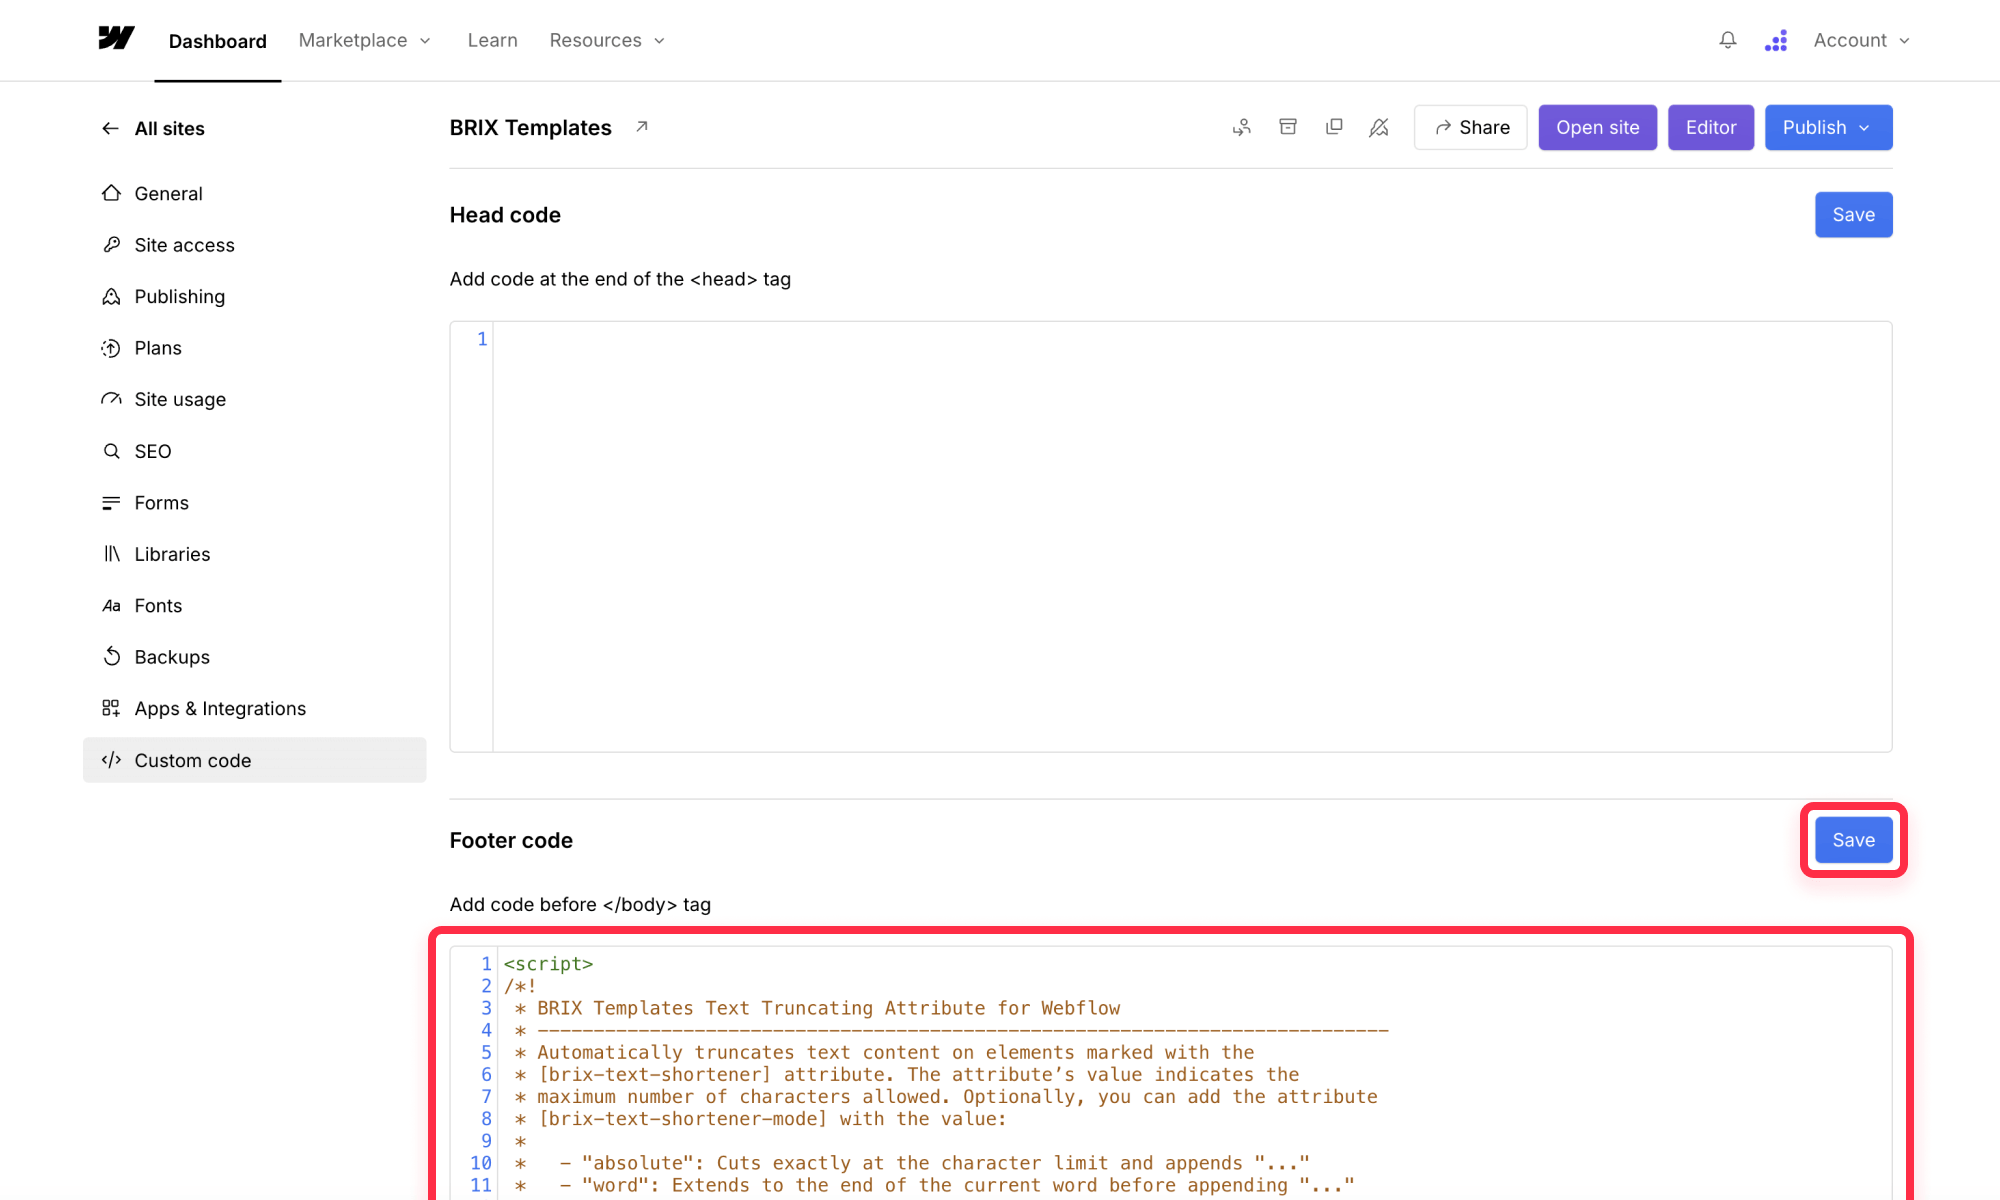The width and height of the screenshot is (2000, 1200).
Task: Click the Publishing rocket icon
Action: point(111,297)
